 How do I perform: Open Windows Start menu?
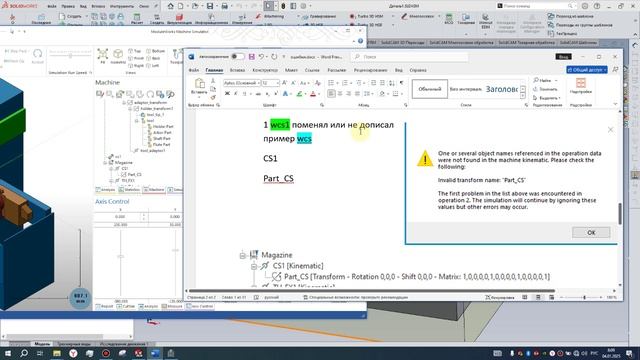click(x=8, y=353)
